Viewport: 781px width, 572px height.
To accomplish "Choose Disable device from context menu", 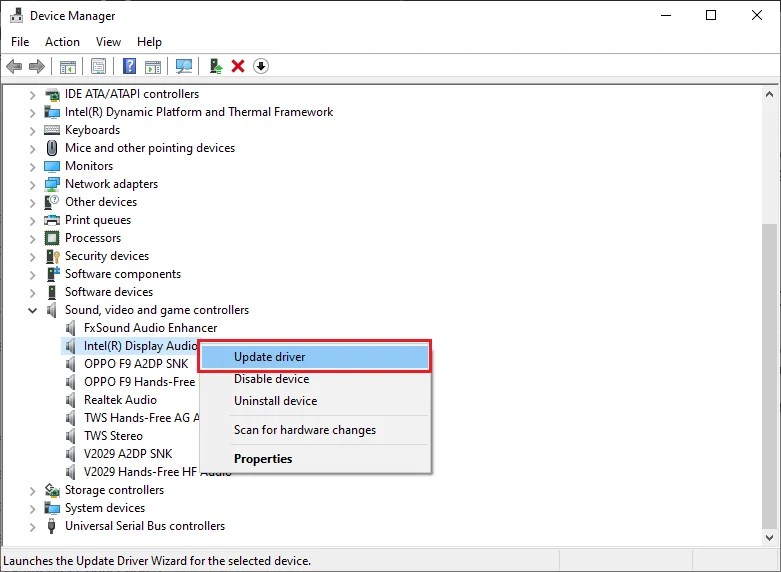I will pos(314,379).
